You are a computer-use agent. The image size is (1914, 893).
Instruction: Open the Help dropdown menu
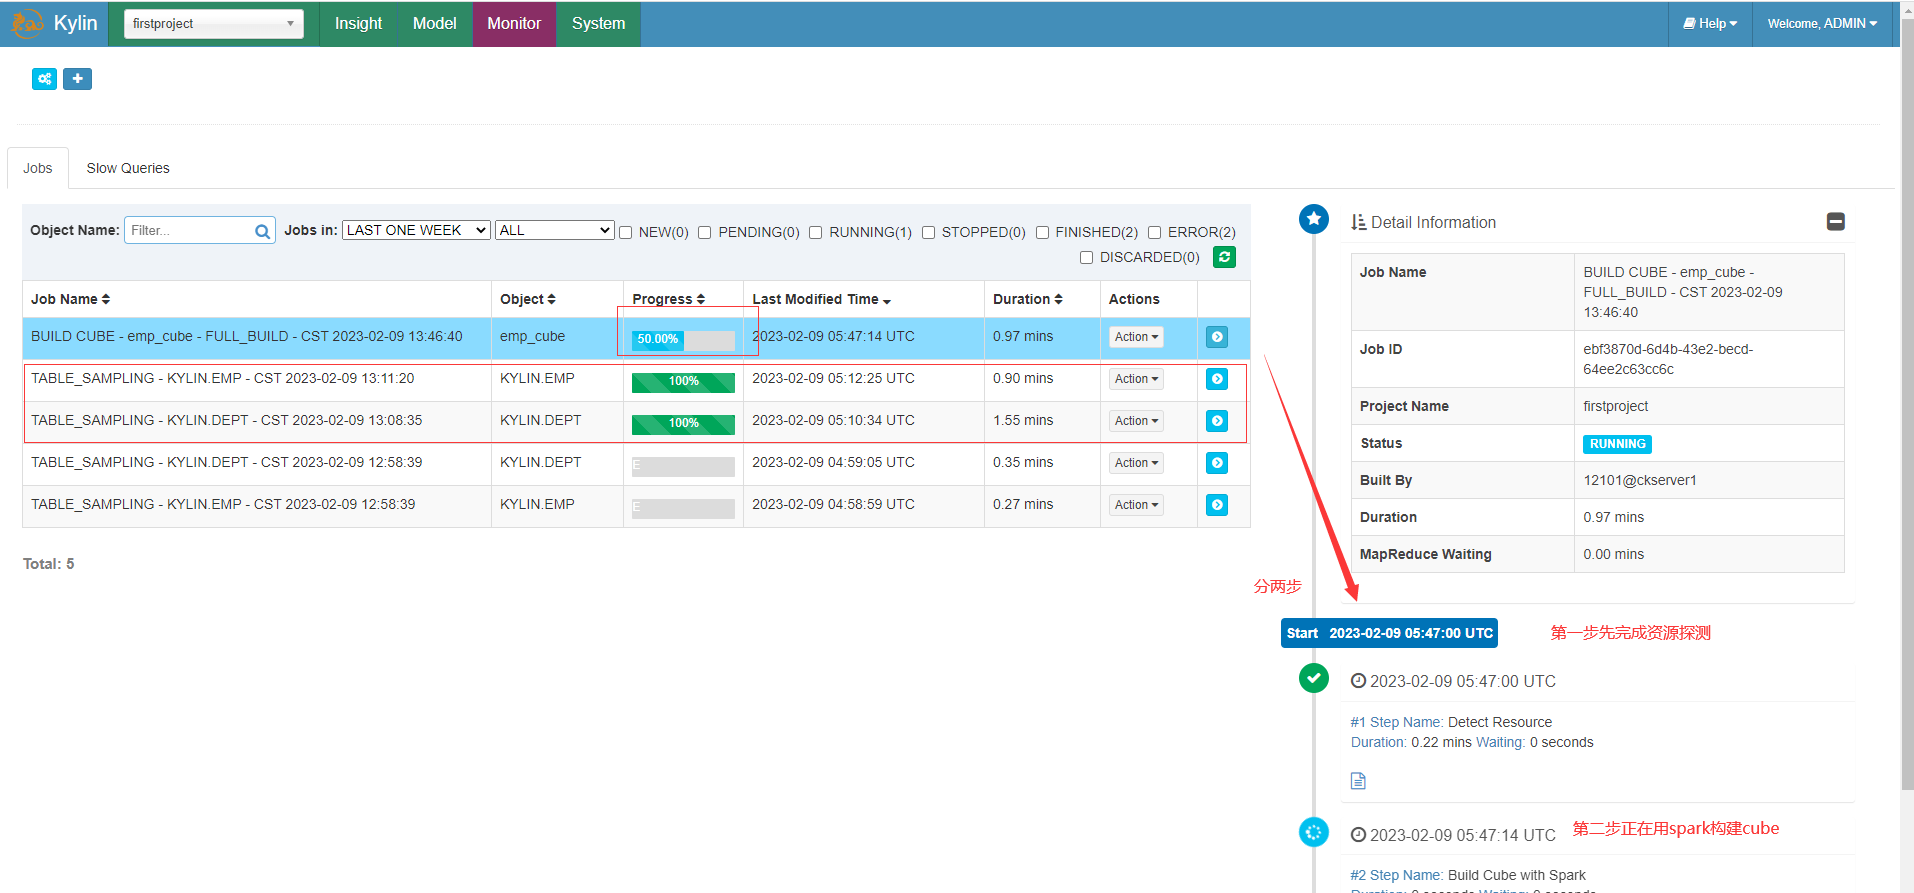[x=1710, y=23]
